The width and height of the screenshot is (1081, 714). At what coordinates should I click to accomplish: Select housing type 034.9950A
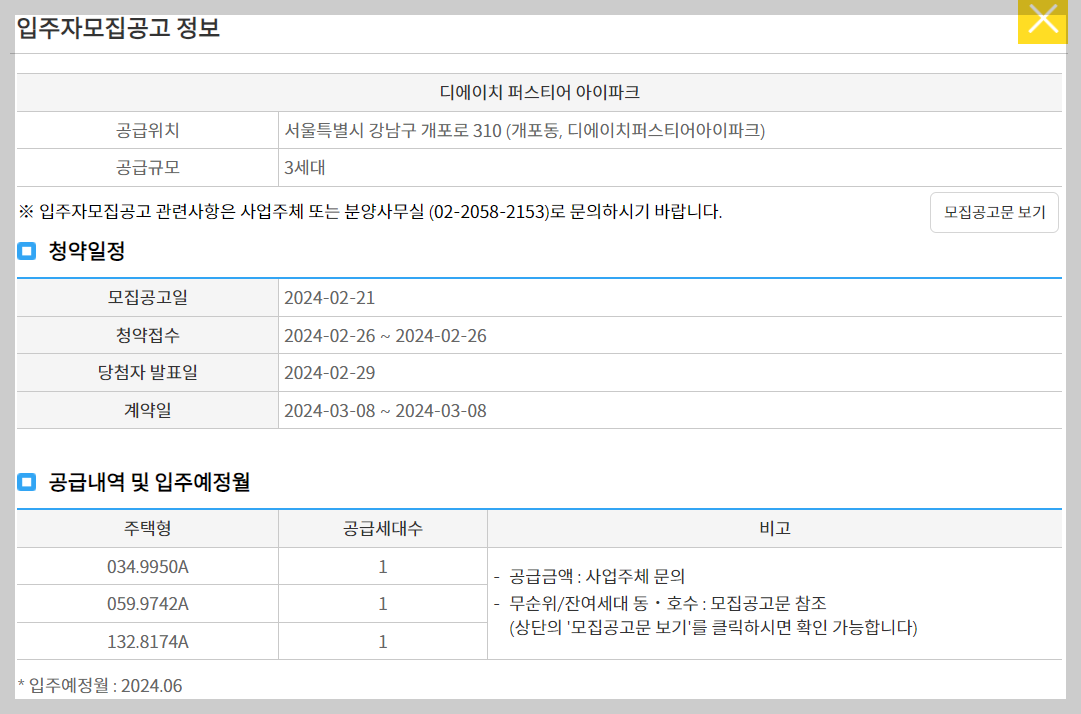point(148,567)
